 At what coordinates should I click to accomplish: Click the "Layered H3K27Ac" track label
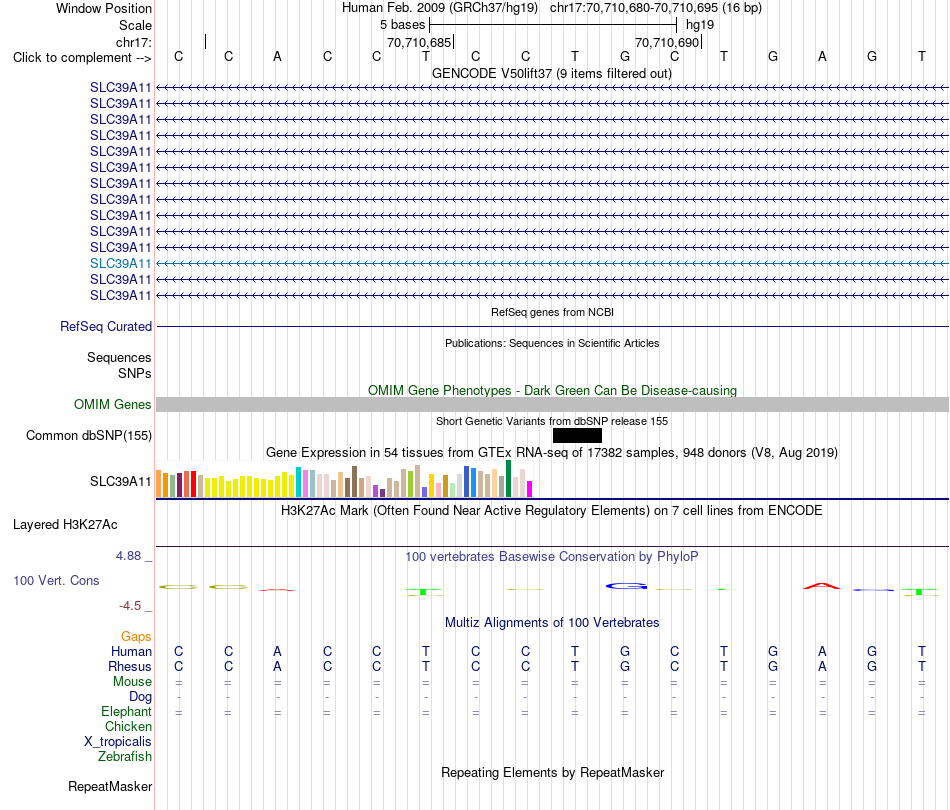(65, 525)
